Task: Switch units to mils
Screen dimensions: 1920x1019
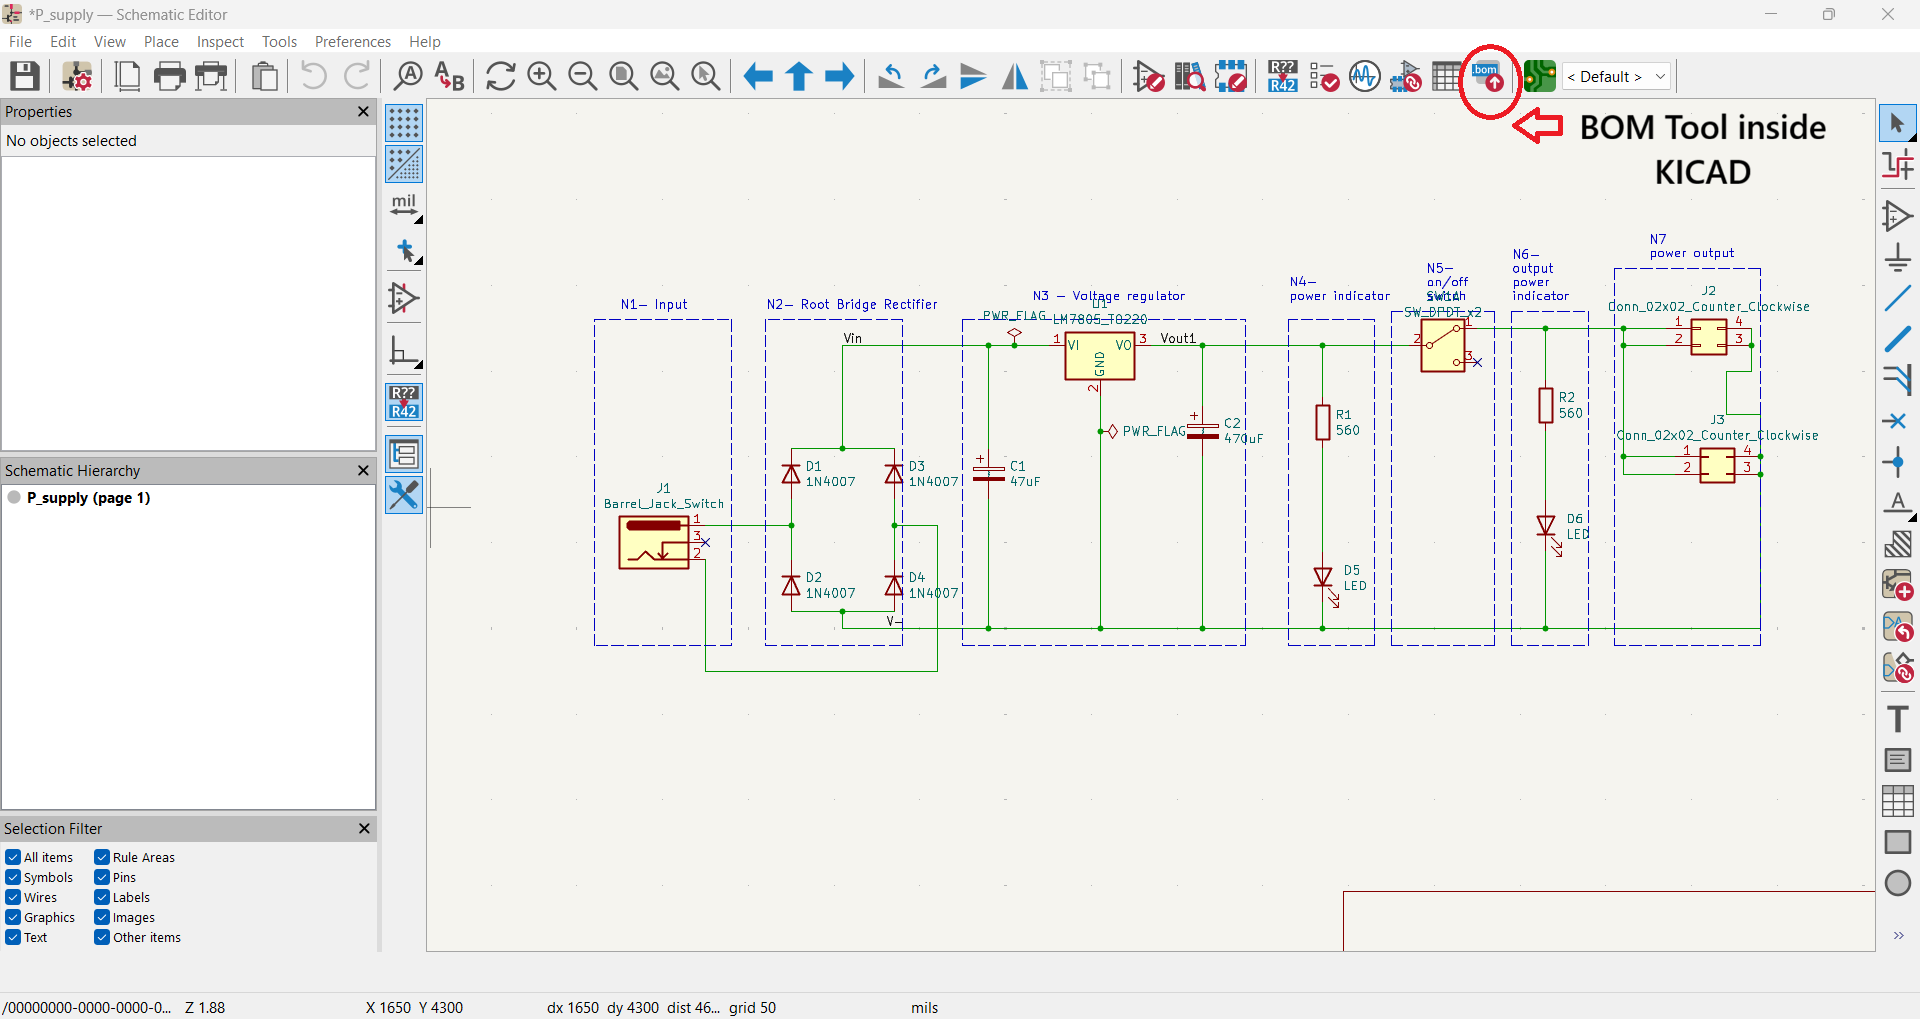Action: (x=404, y=207)
